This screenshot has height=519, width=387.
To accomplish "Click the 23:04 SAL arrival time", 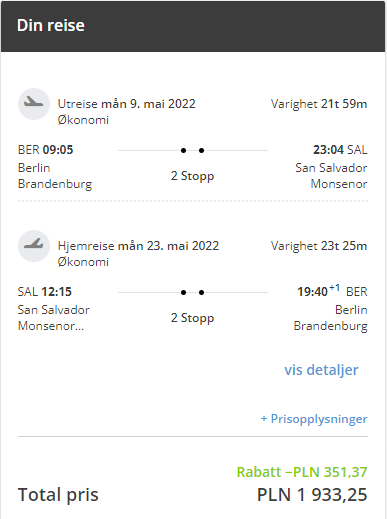I will [340, 150].
